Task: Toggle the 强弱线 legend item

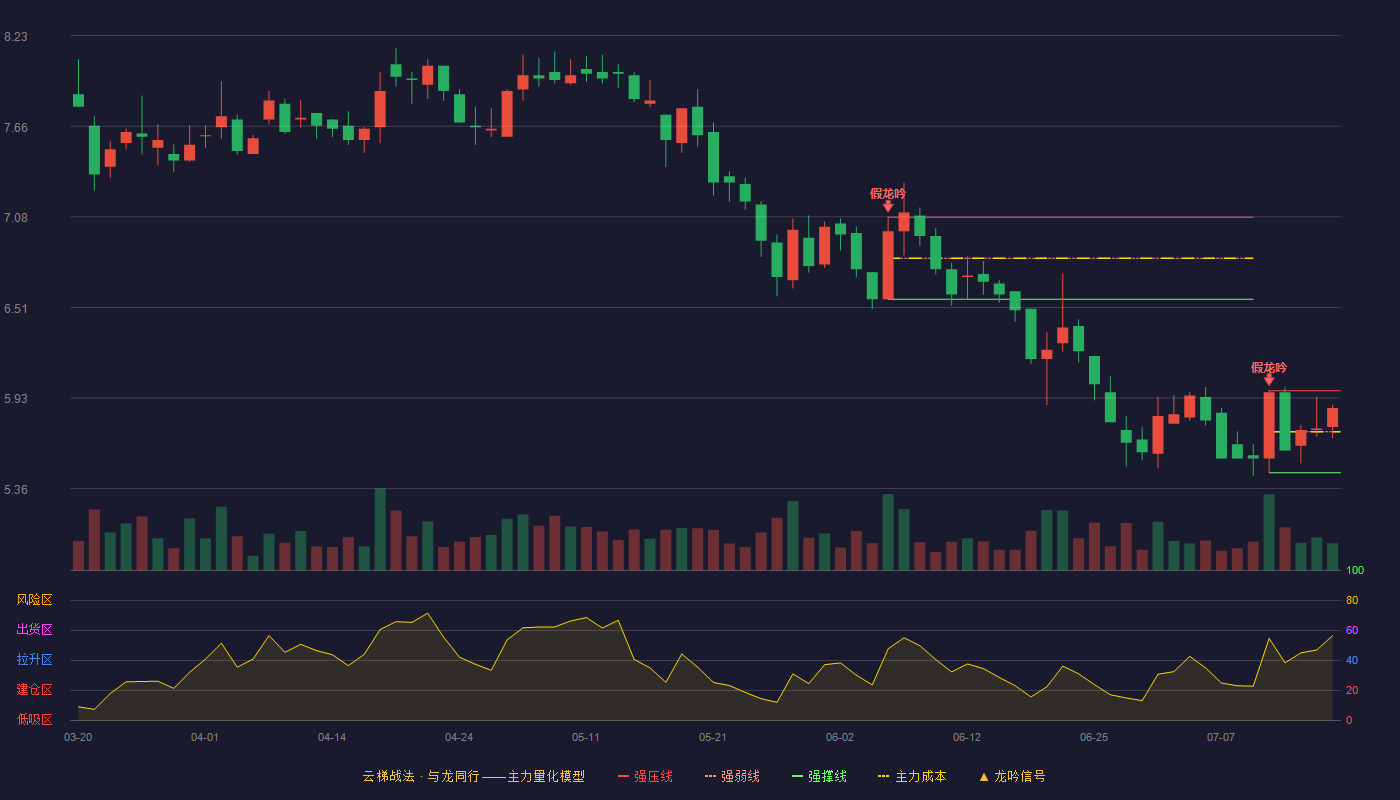Action: pos(732,776)
